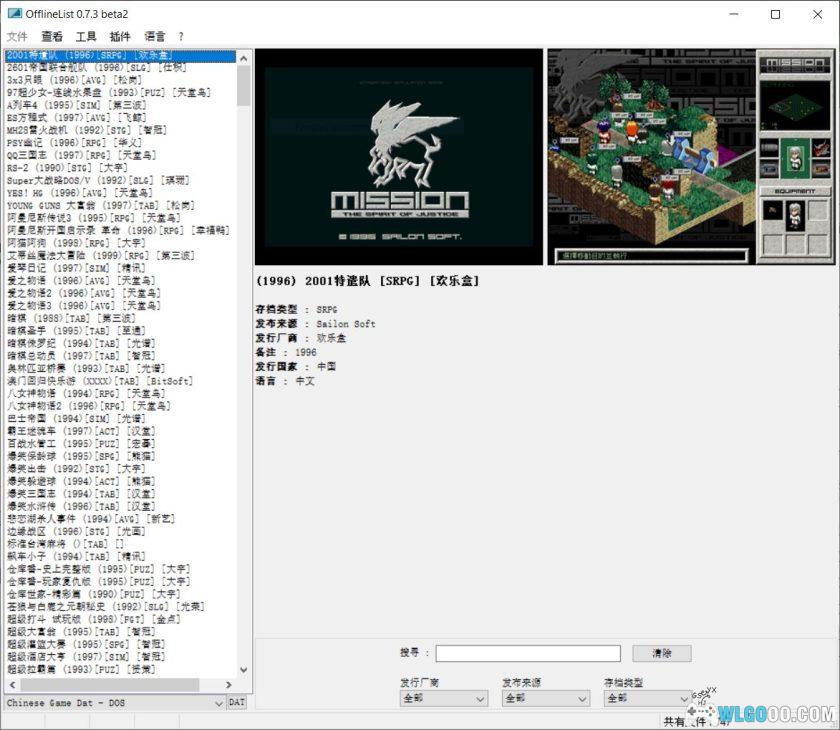Open the 查看 menu
Image resolution: width=840 pixels, height=730 pixels.
click(x=52, y=36)
